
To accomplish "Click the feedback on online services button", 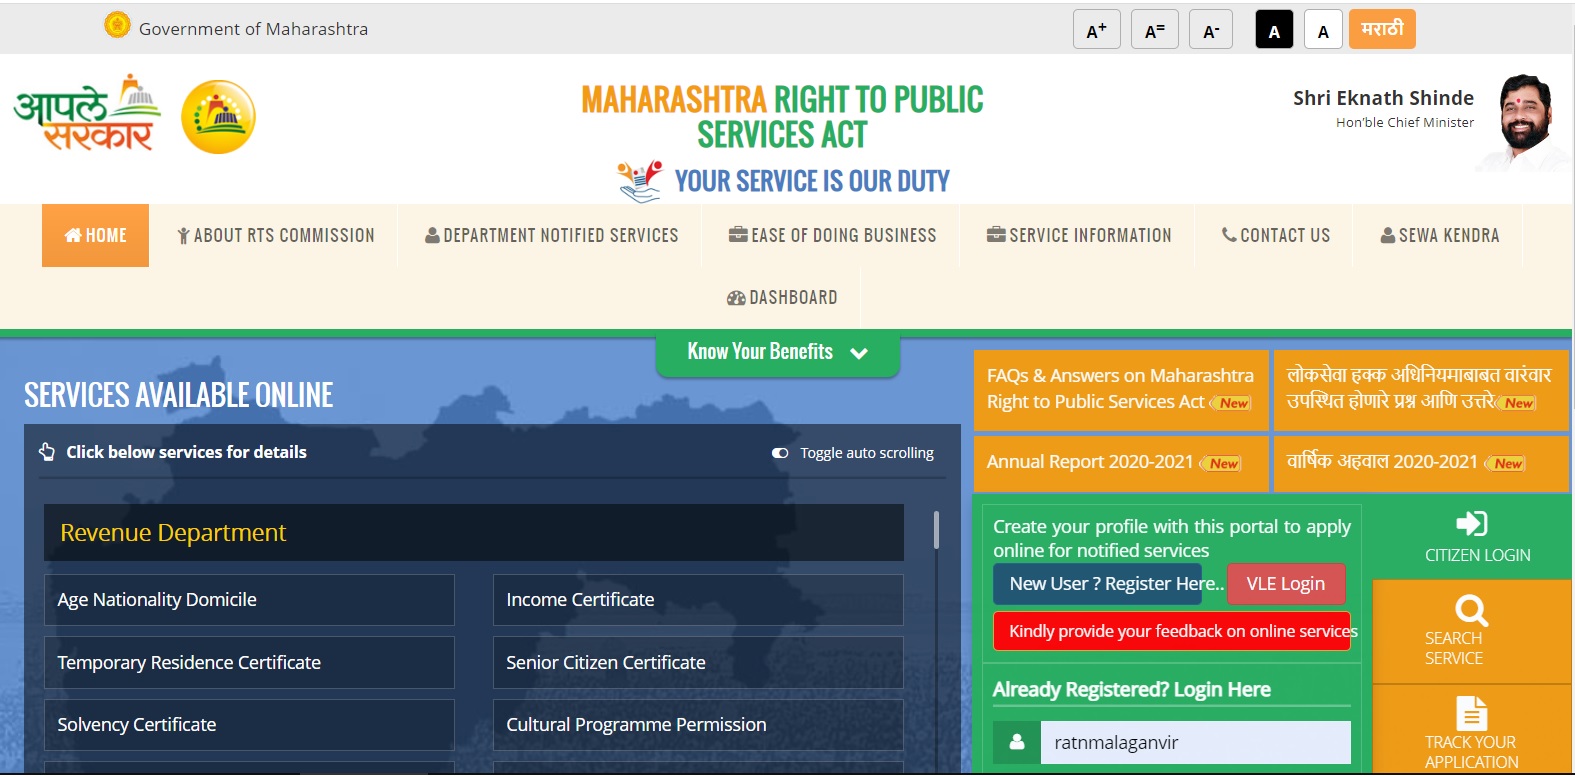I will click(1172, 631).
